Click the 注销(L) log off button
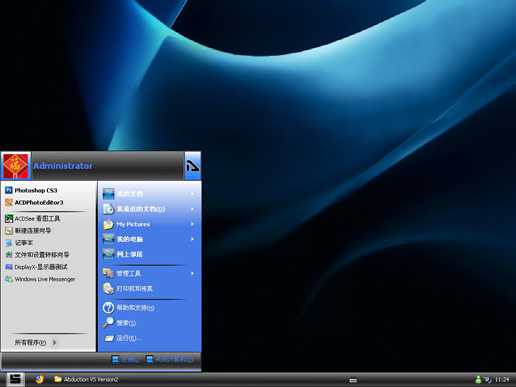Viewport: 516px width, 387px height. [x=125, y=359]
